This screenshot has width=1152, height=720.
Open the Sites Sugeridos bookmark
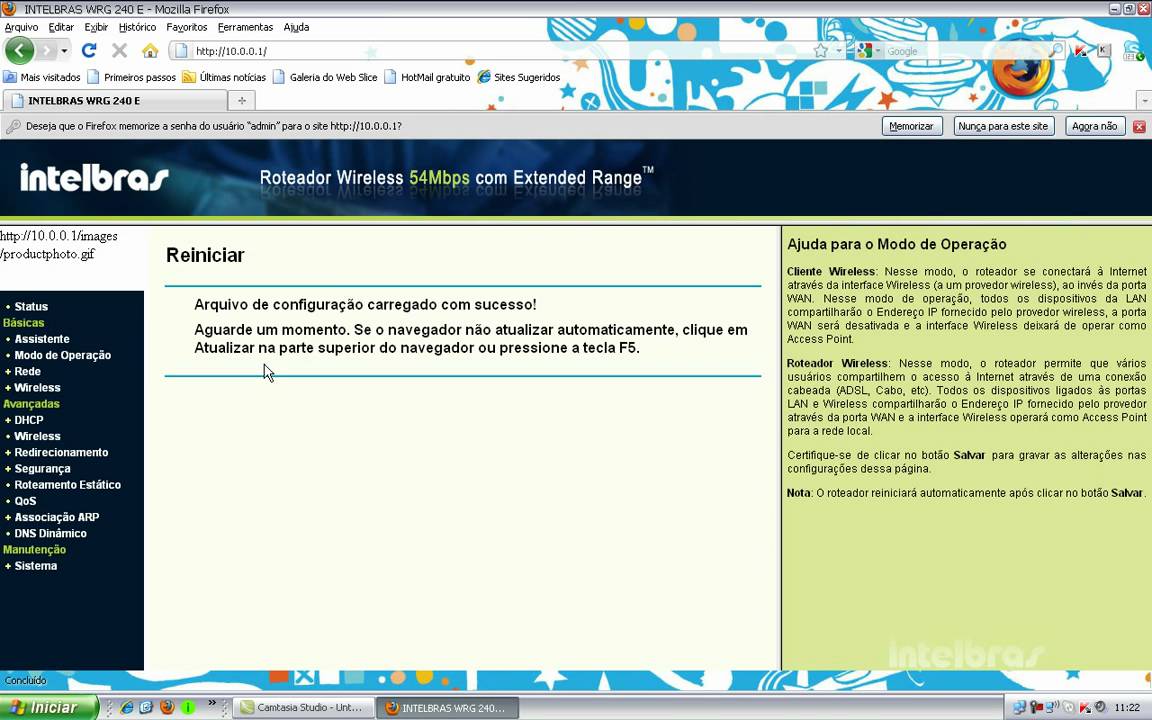tap(519, 77)
